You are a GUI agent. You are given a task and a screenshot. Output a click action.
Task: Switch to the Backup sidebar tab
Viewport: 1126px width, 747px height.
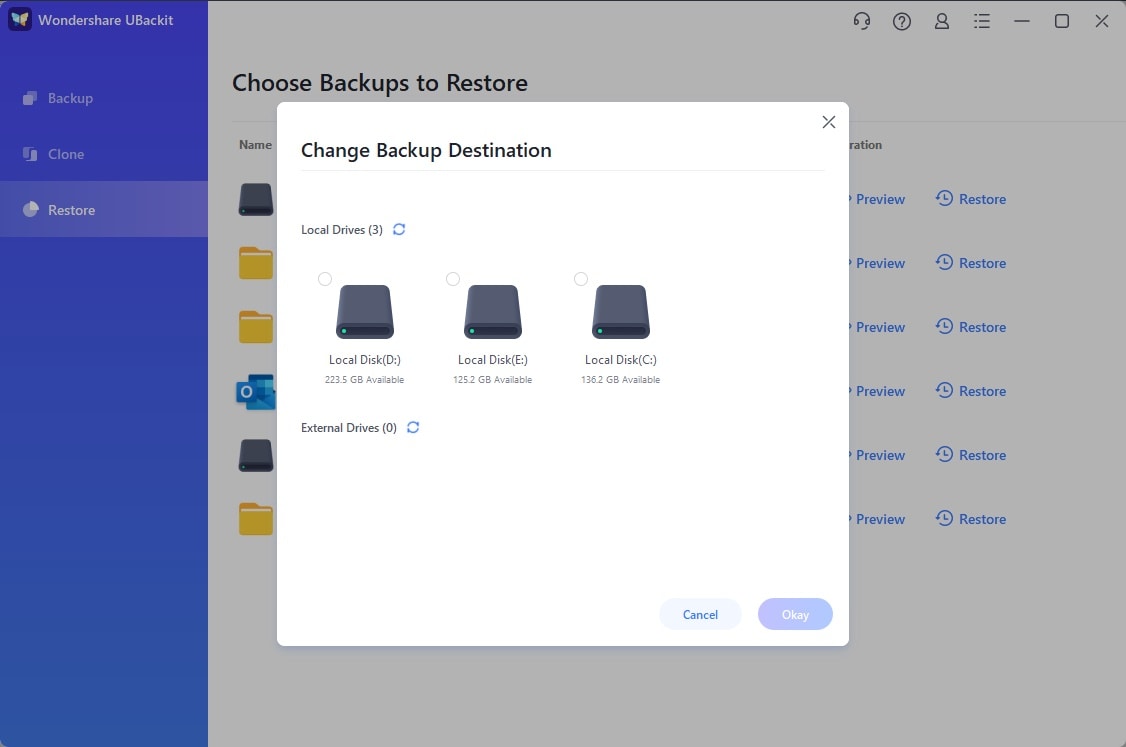[70, 98]
